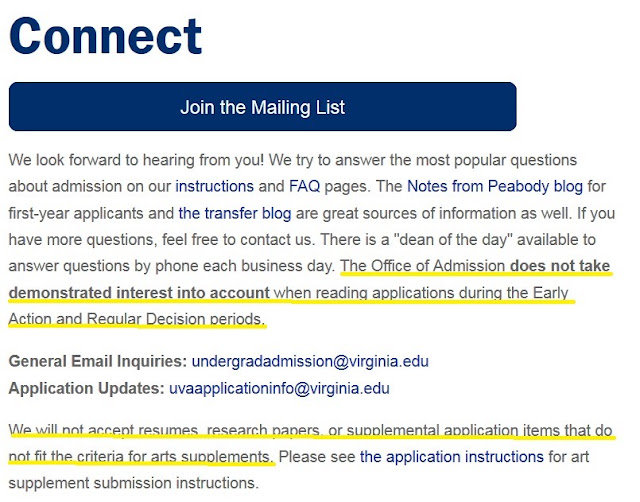
Task: Email undergradadmission@virginia.edu via the link
Action: [x=310, y=362]
